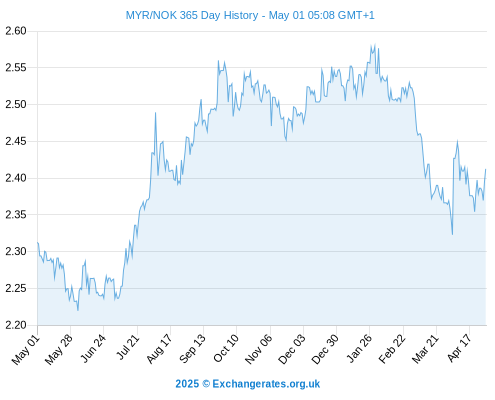The height and width of the screenshot is (400, 495).
Task: Select the Jan 26 x-axis label
Action: pos(359,349)
